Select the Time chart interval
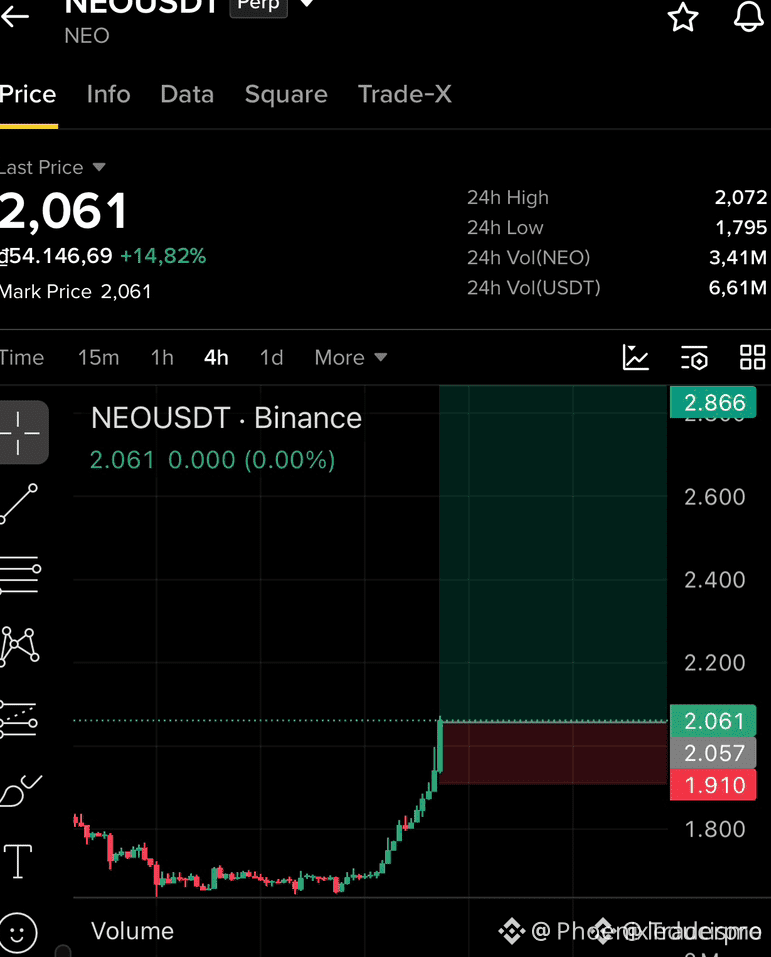The width and height of the screenshot is (771, 957). (22, 358)
